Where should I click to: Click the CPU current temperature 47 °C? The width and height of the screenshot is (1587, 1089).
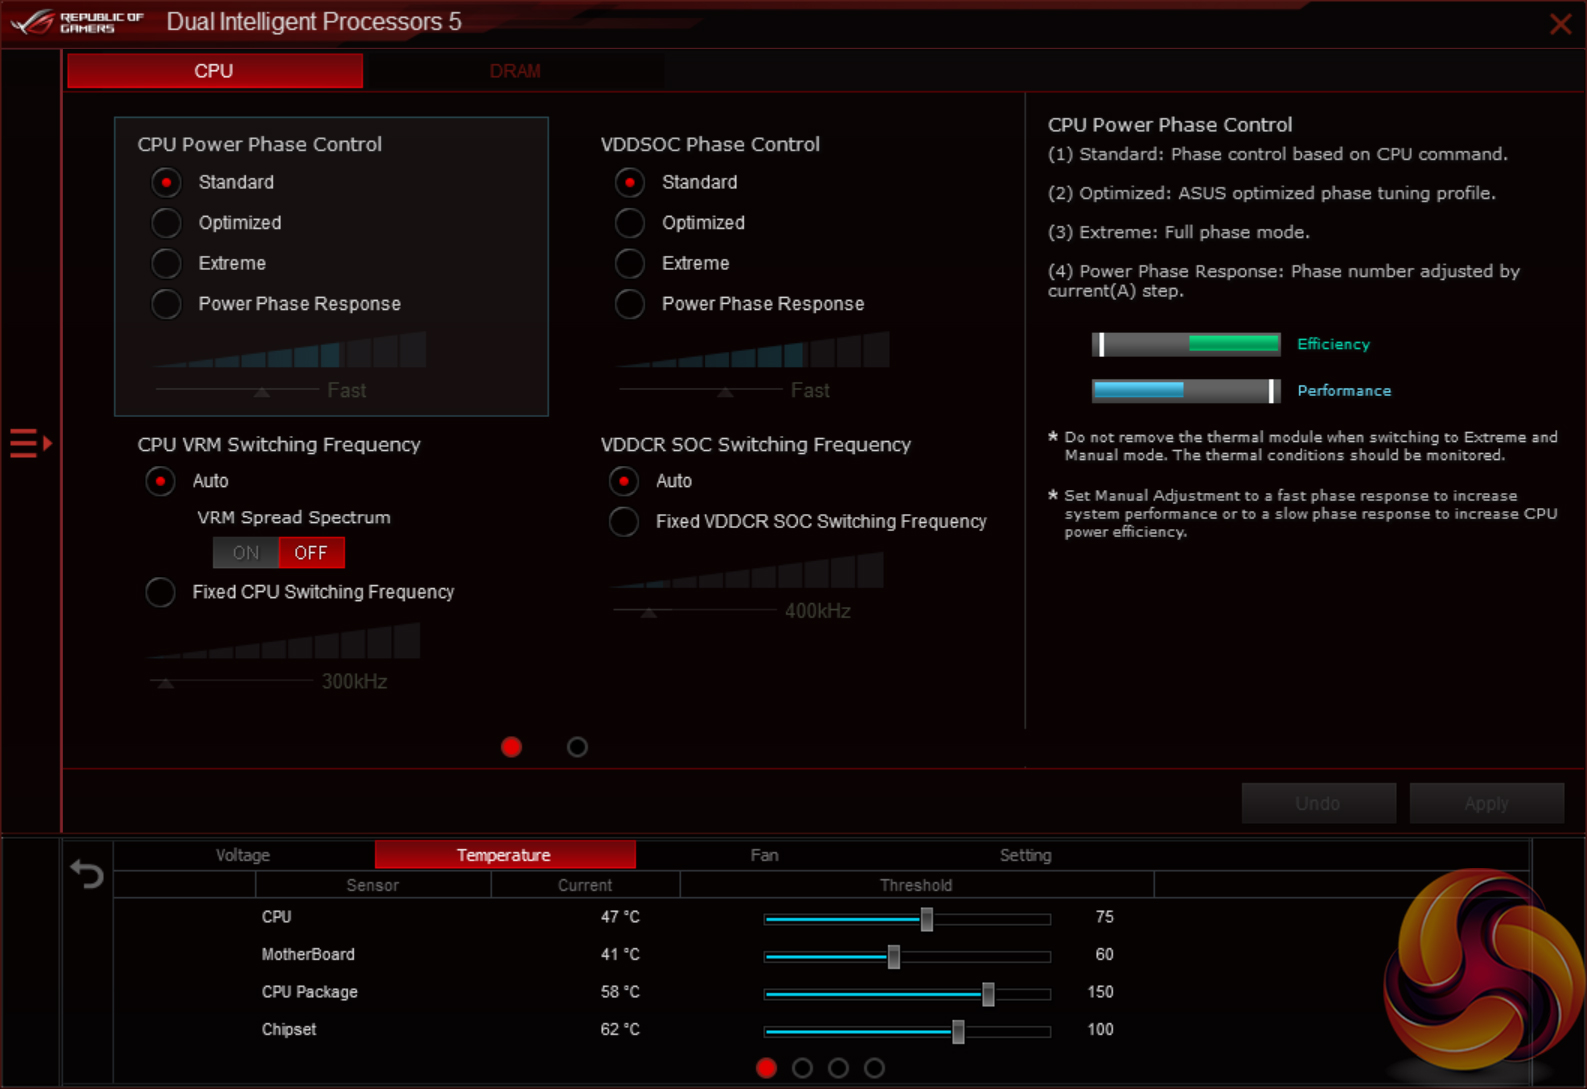pos(620,917)
